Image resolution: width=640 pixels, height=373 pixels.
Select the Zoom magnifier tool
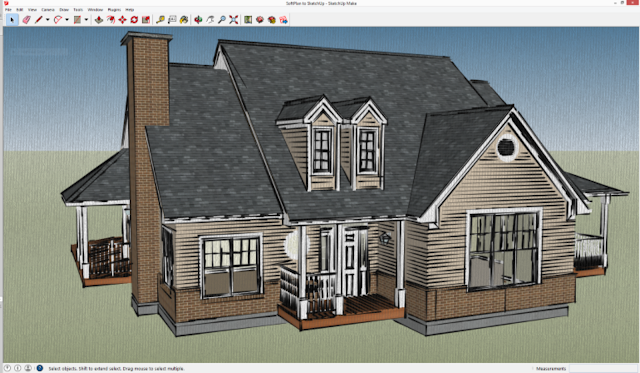tap(222, 20)
